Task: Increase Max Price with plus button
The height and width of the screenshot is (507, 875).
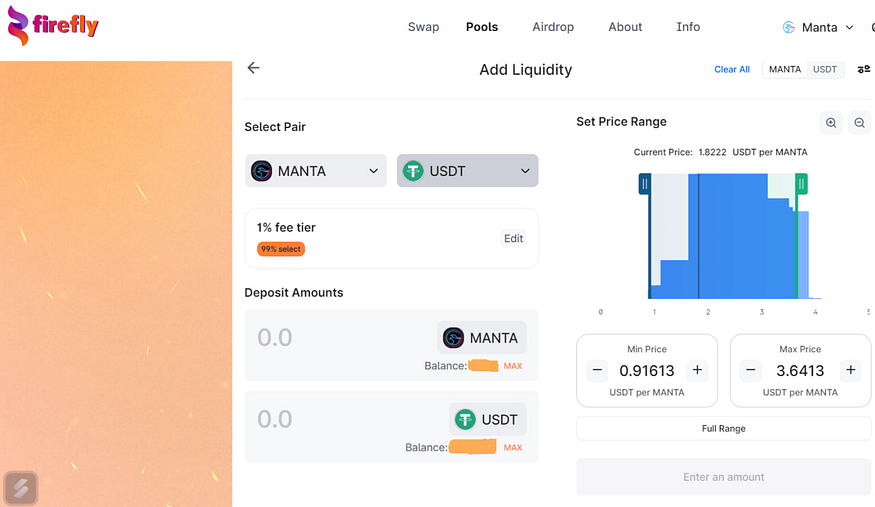Action: (x=850, y=370)
